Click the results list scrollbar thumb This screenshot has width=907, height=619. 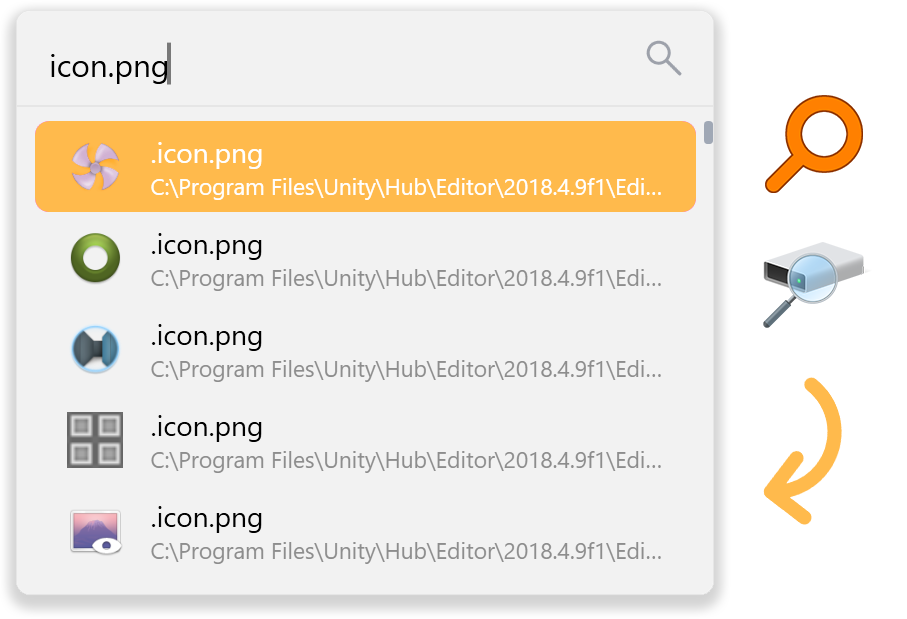click(x=708, y=132)
